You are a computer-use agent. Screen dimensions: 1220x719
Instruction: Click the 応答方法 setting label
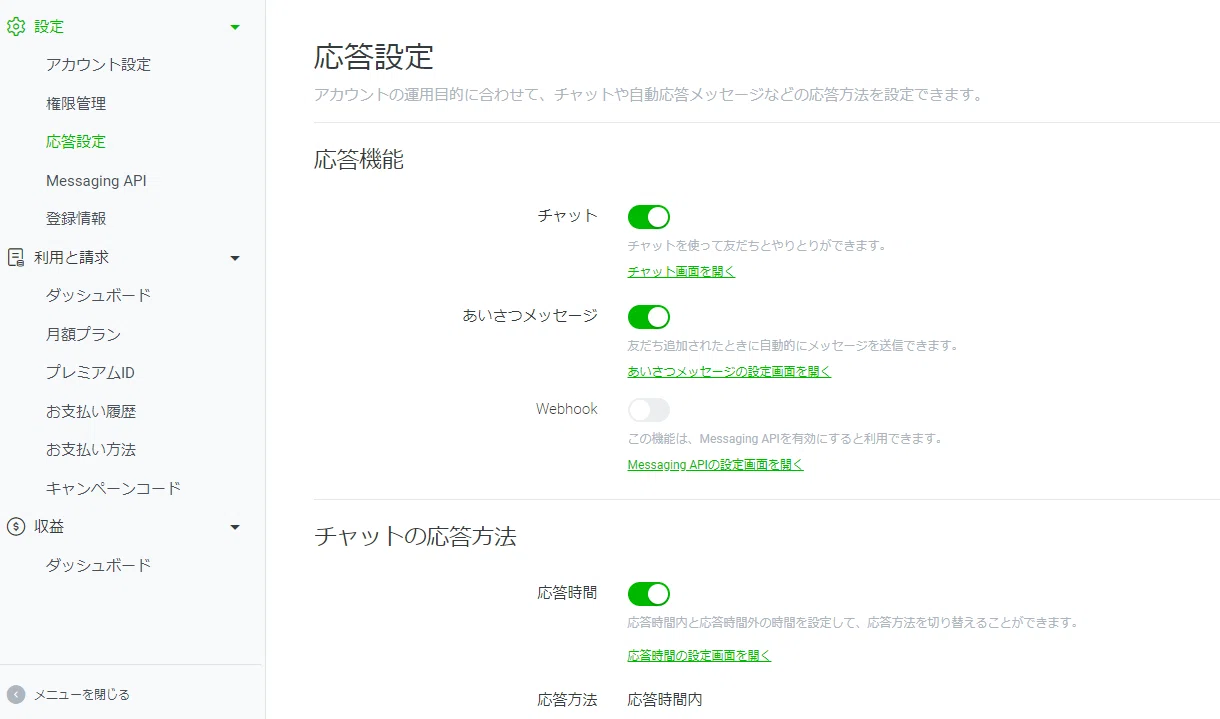(x=567, y=700)
